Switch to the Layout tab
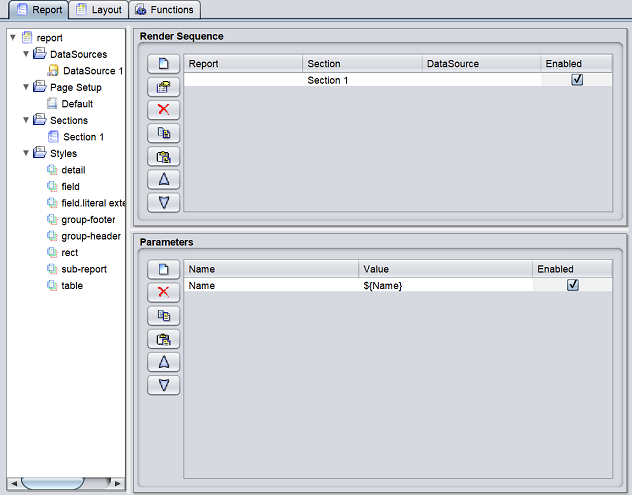This screenshot has height=495, width=632. (x=99, y=10)
